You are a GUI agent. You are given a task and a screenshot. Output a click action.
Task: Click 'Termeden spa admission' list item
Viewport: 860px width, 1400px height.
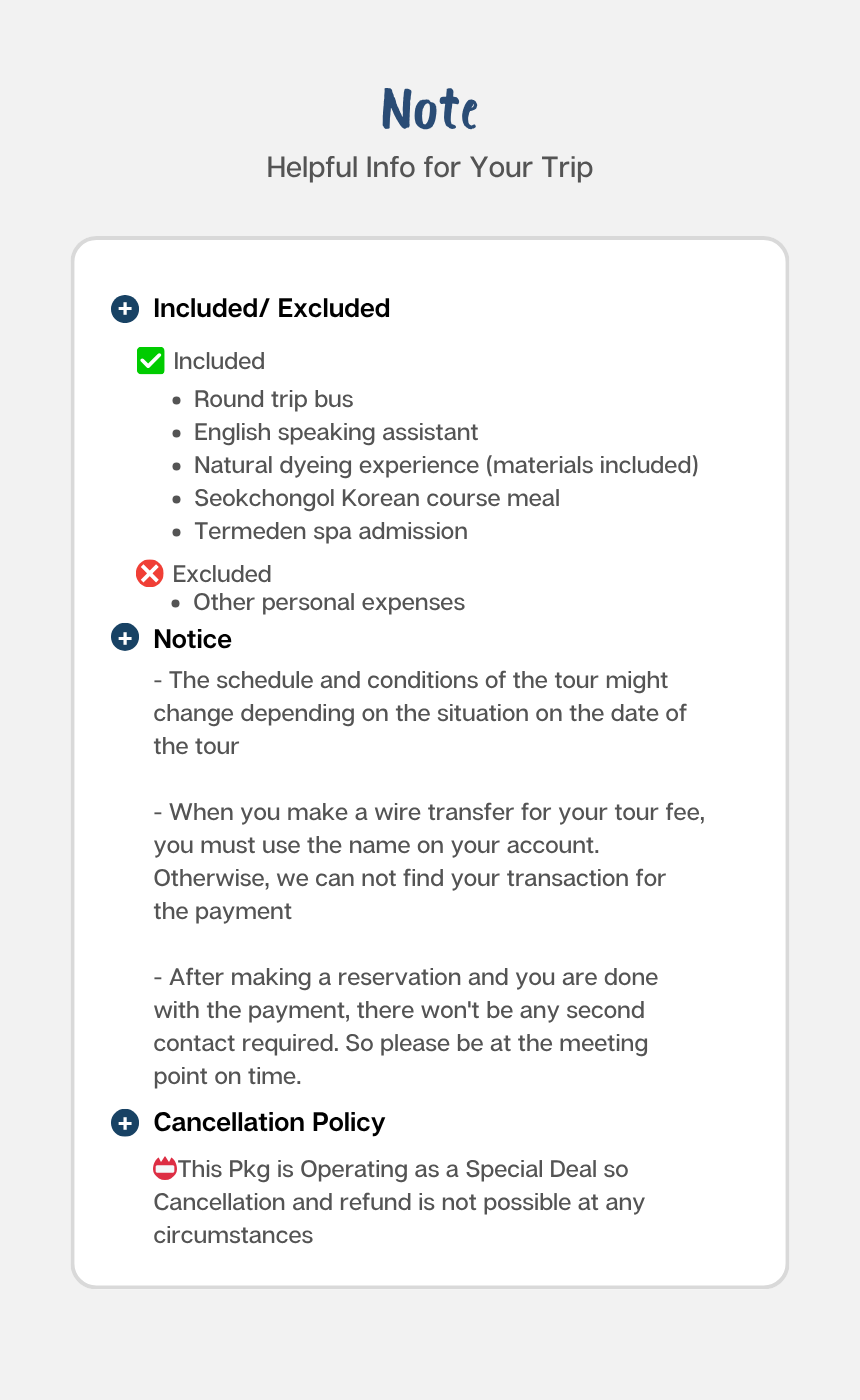click(x=331, y=531)
